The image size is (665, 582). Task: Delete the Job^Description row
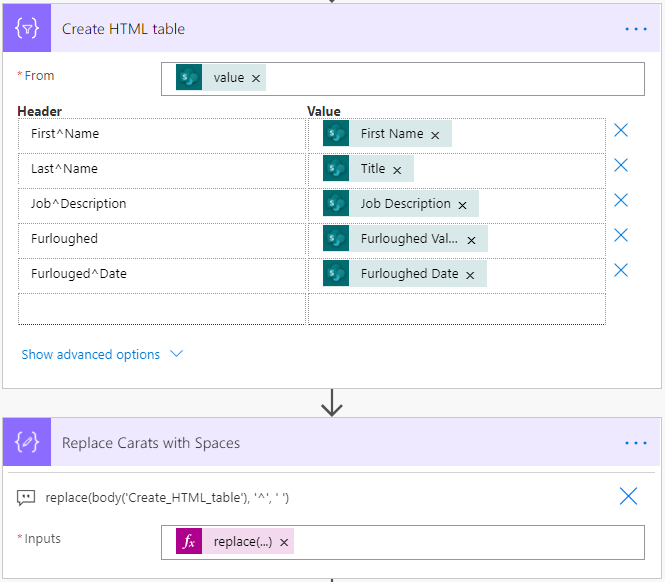pyautogui.click(x=621, y=200)
